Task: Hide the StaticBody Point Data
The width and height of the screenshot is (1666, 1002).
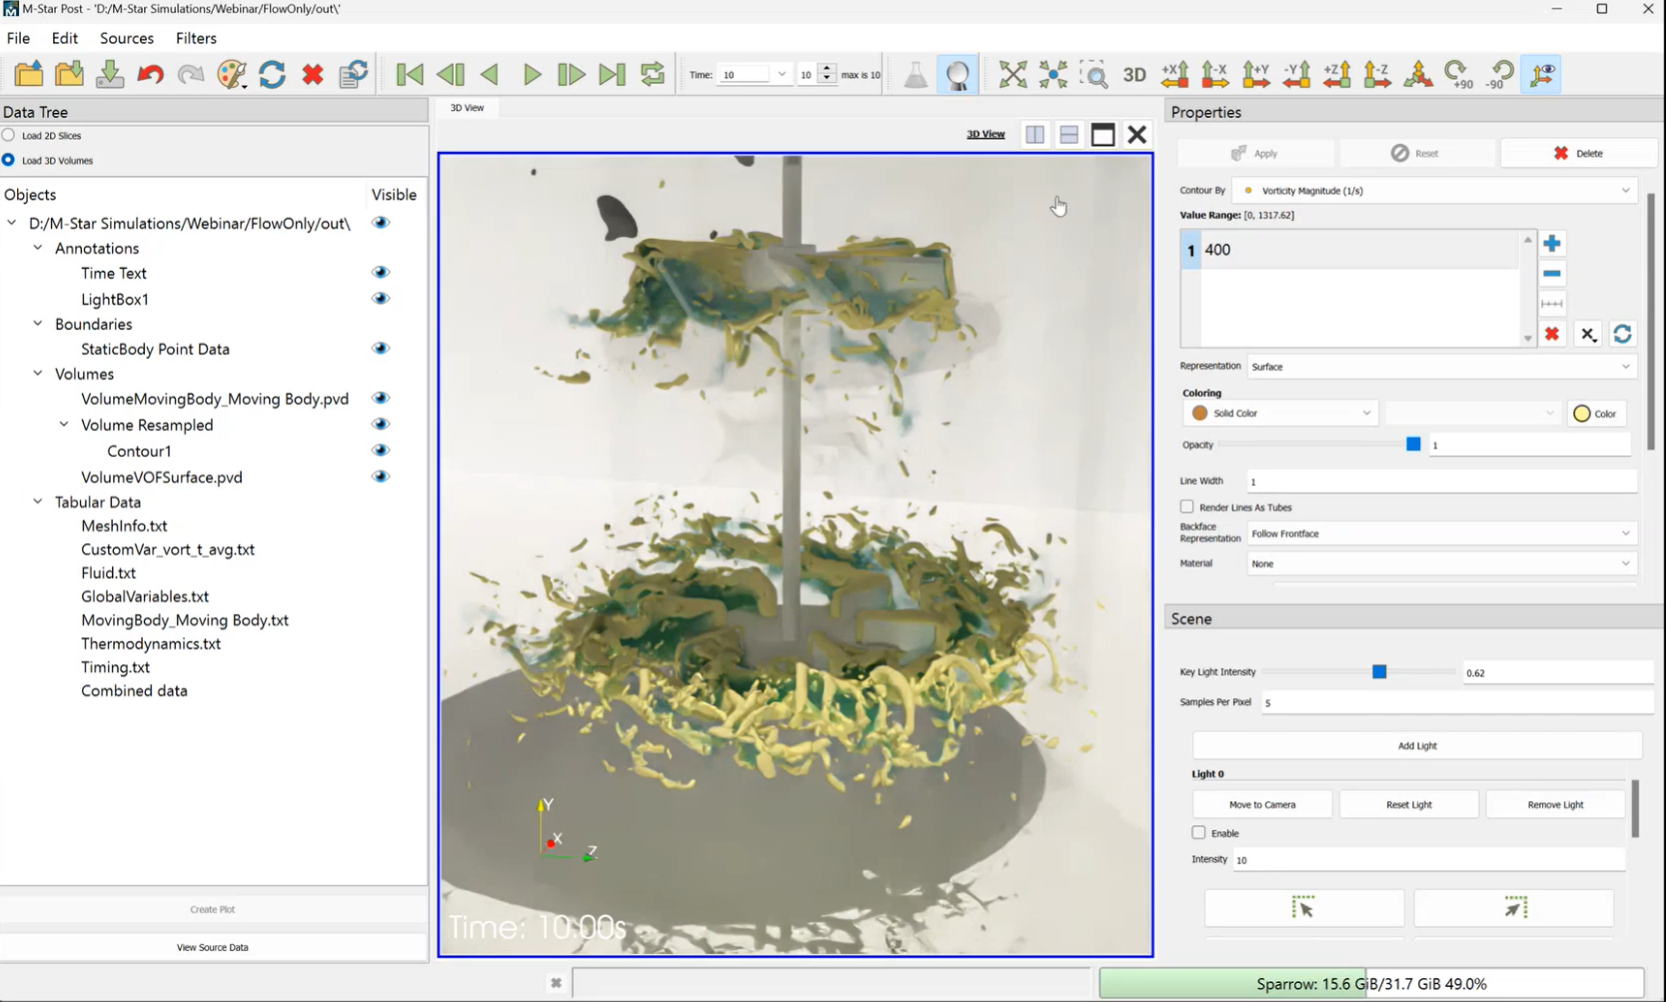Action: (381, 348)
